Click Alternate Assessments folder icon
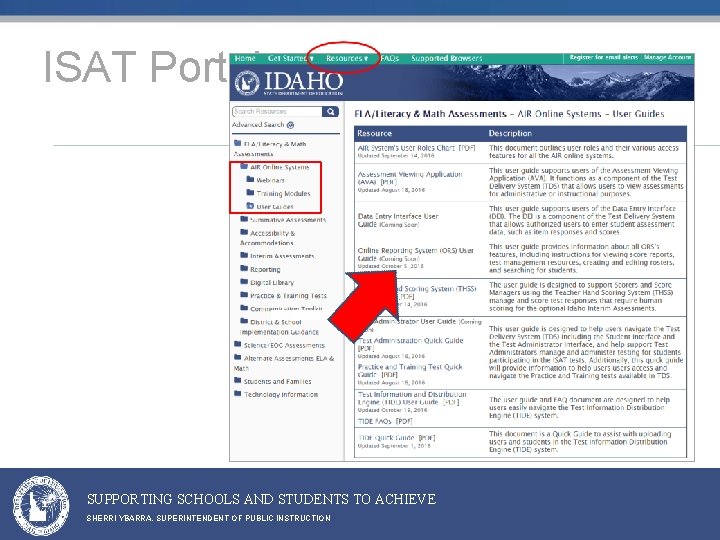720x540 pixels. coord(237,357)
